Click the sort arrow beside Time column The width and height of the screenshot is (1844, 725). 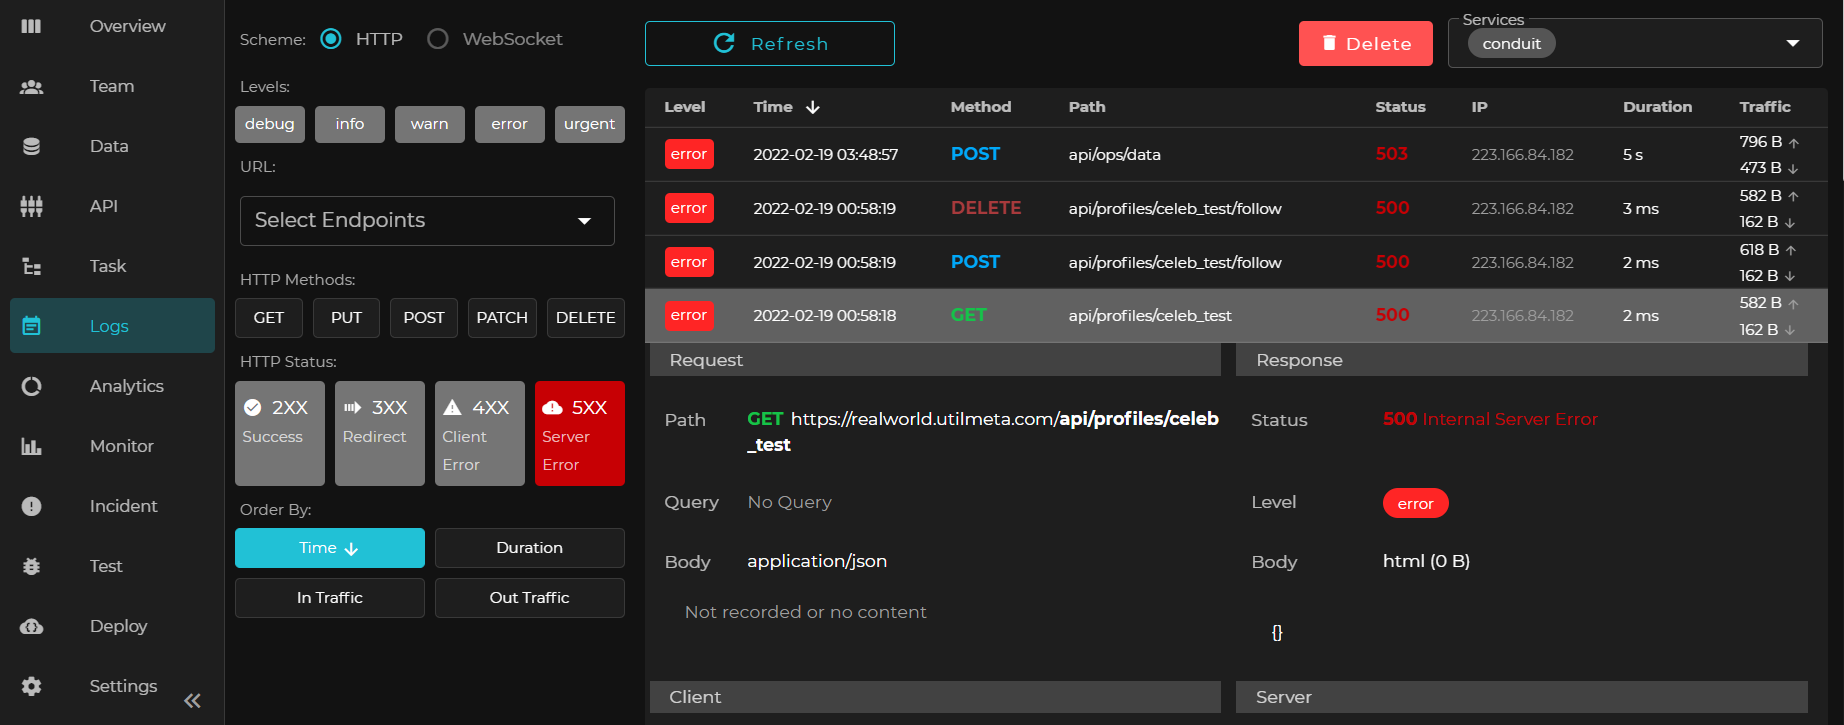tap(813, 107)
